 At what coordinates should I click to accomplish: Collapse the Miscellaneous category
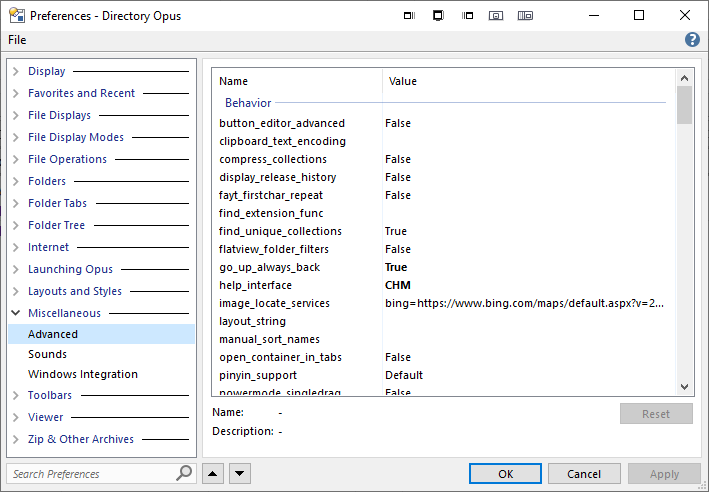pyautogui.click(x=16, y=313)
